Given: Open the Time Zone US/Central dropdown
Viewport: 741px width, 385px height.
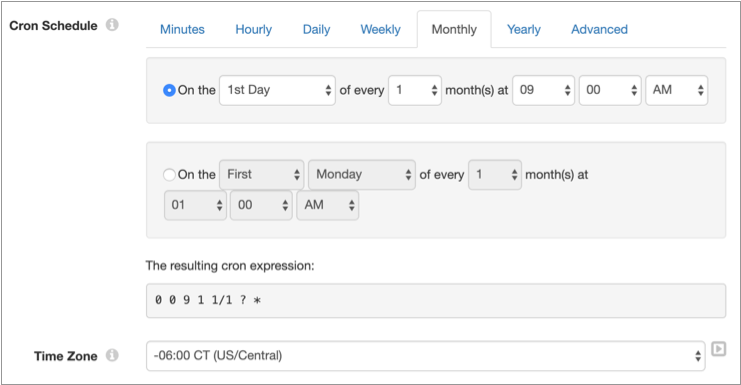Looking at the screenshot, I should pos(426,356).
